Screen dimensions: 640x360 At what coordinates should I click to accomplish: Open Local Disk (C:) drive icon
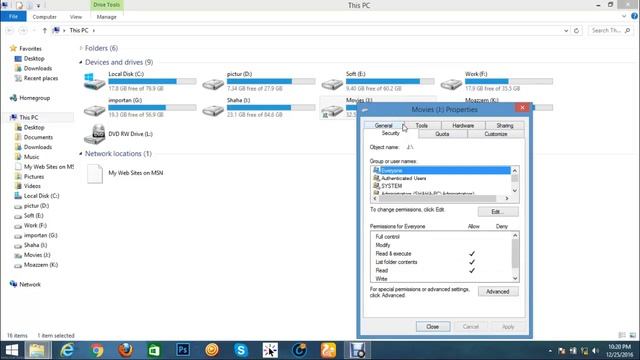point(94,82)
